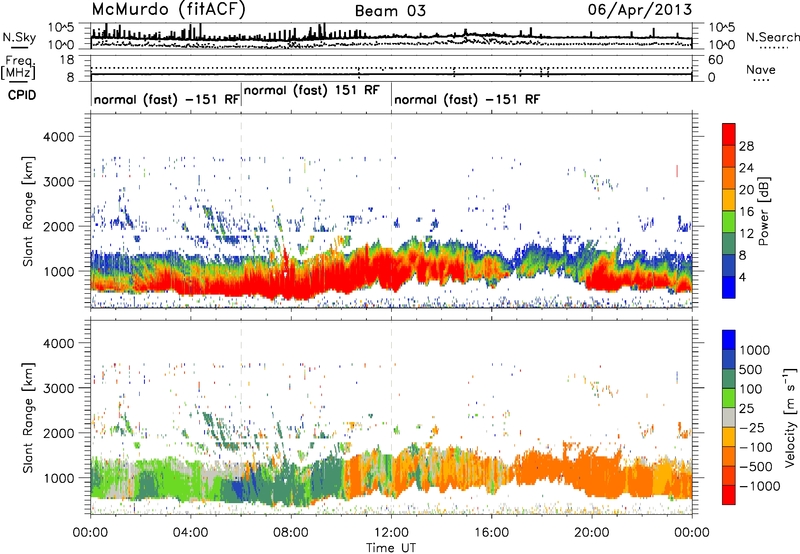
Task: Select the N.Sky legend label
Action: [19, 37]
